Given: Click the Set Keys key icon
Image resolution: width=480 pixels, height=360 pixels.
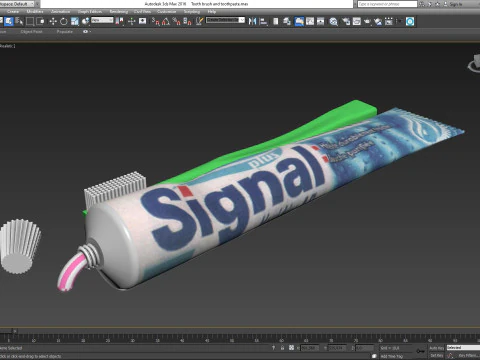Looking at the screenshot, I should (421, 351).
